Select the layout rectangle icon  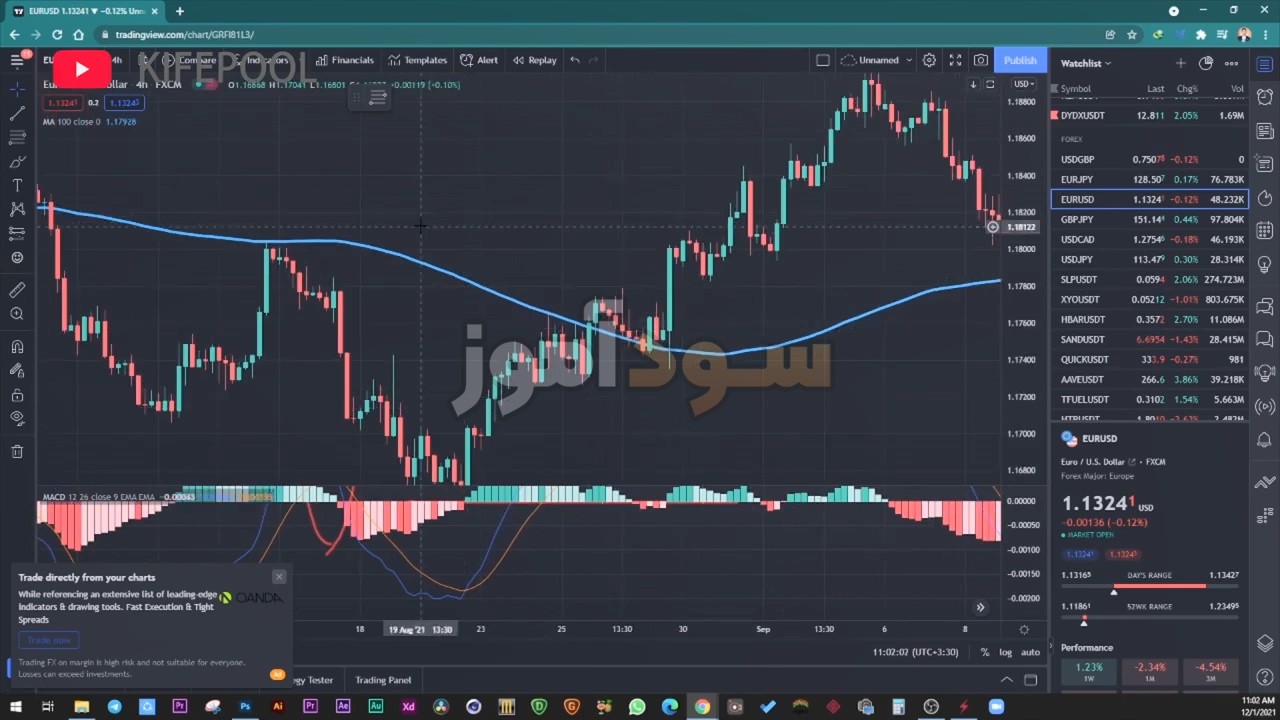tap(823, 60)
